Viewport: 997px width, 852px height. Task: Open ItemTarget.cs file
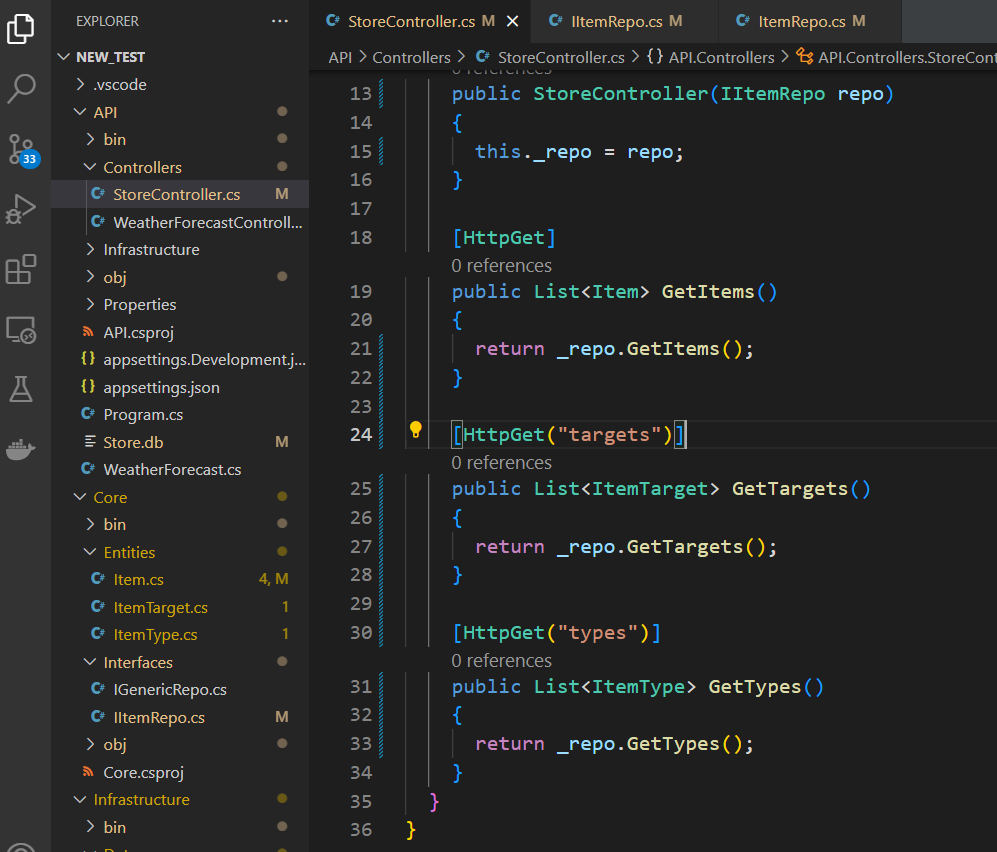pyautogui.click(x=180, y=607)
